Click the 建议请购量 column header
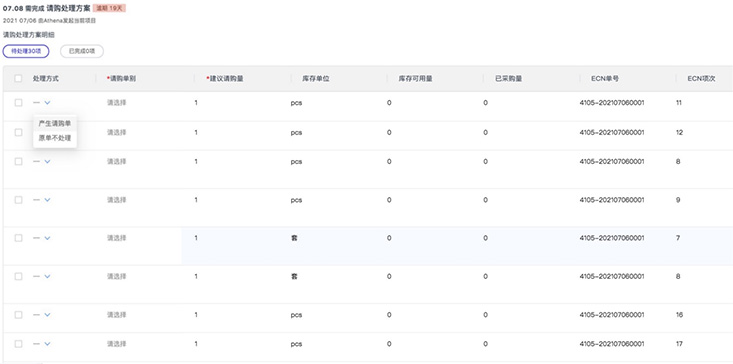Screen dimensions: 733x364 tap(226, 79)
